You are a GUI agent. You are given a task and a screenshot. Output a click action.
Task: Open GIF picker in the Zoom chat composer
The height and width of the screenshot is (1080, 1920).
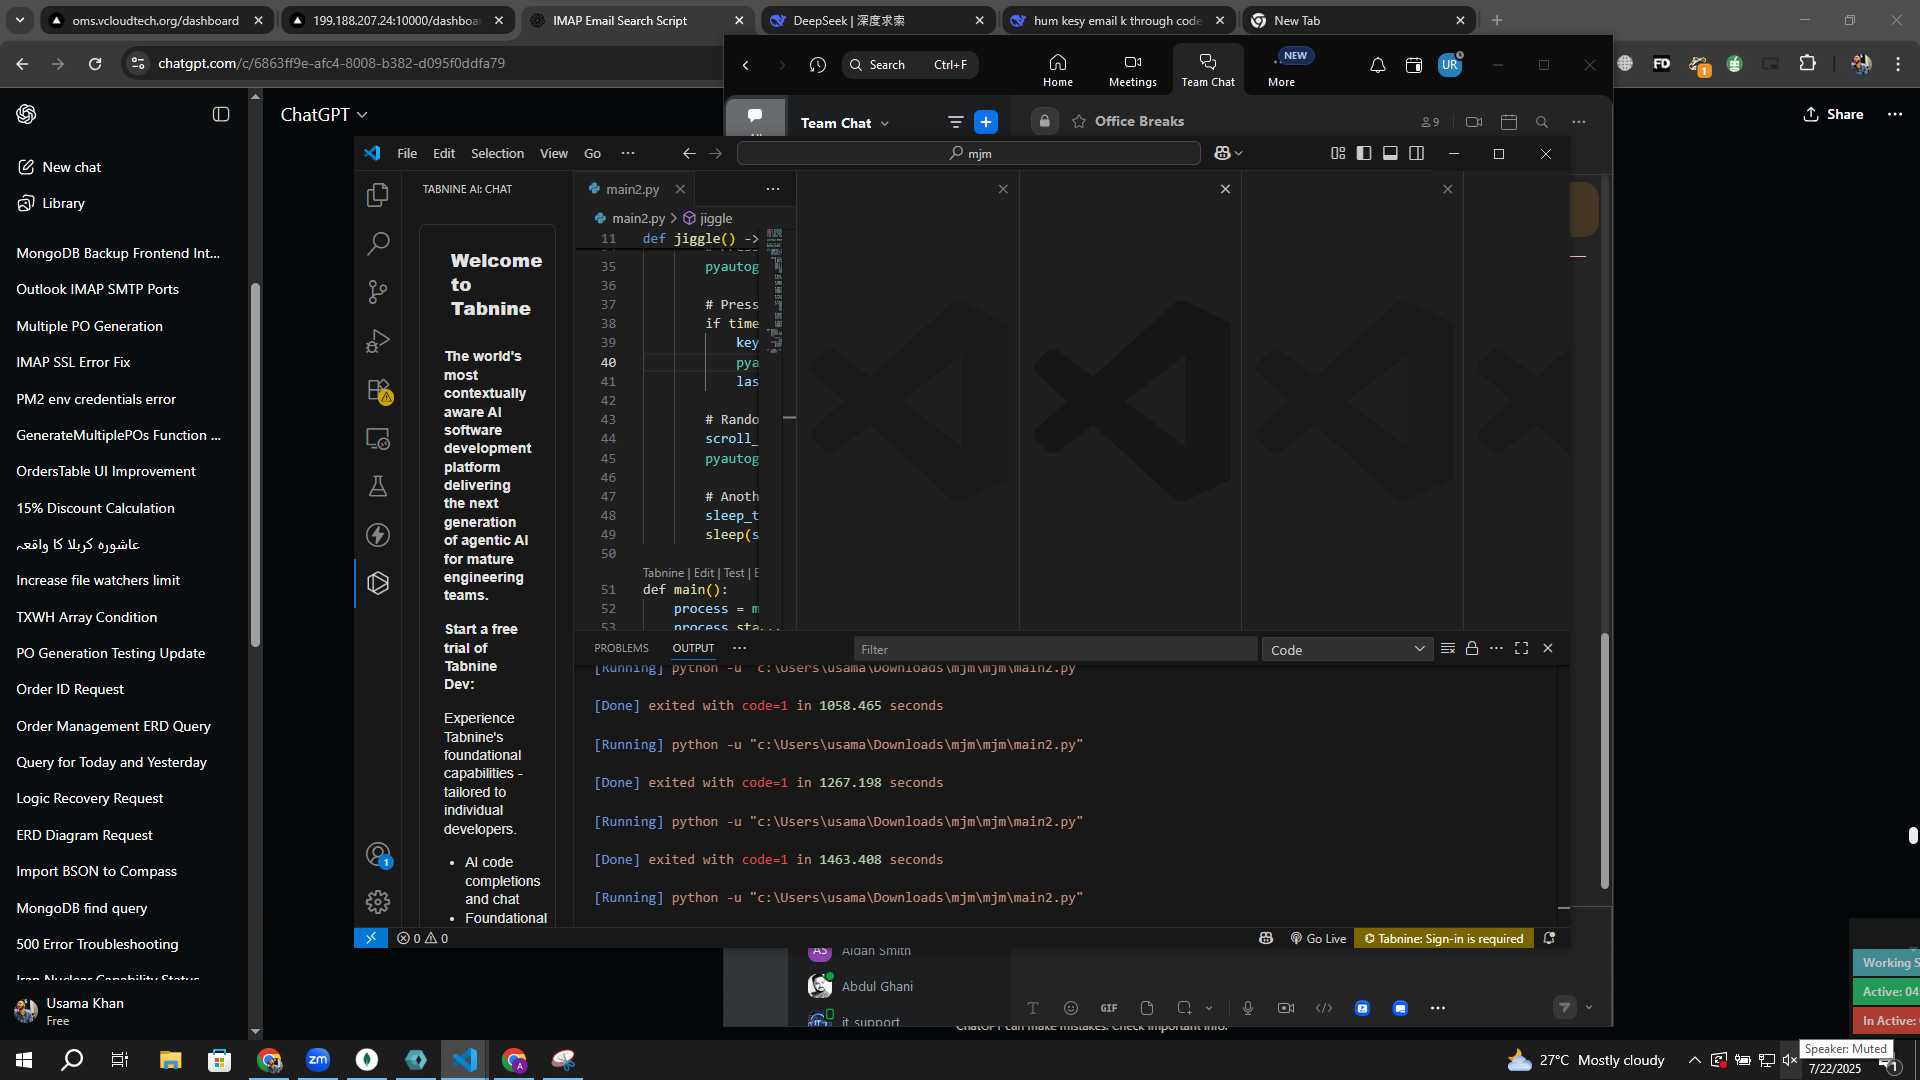[x=1109, y=1008]
